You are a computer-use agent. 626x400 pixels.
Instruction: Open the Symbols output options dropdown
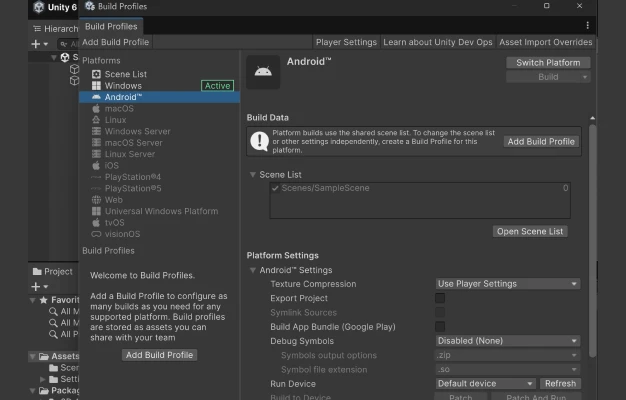[508, 355]
